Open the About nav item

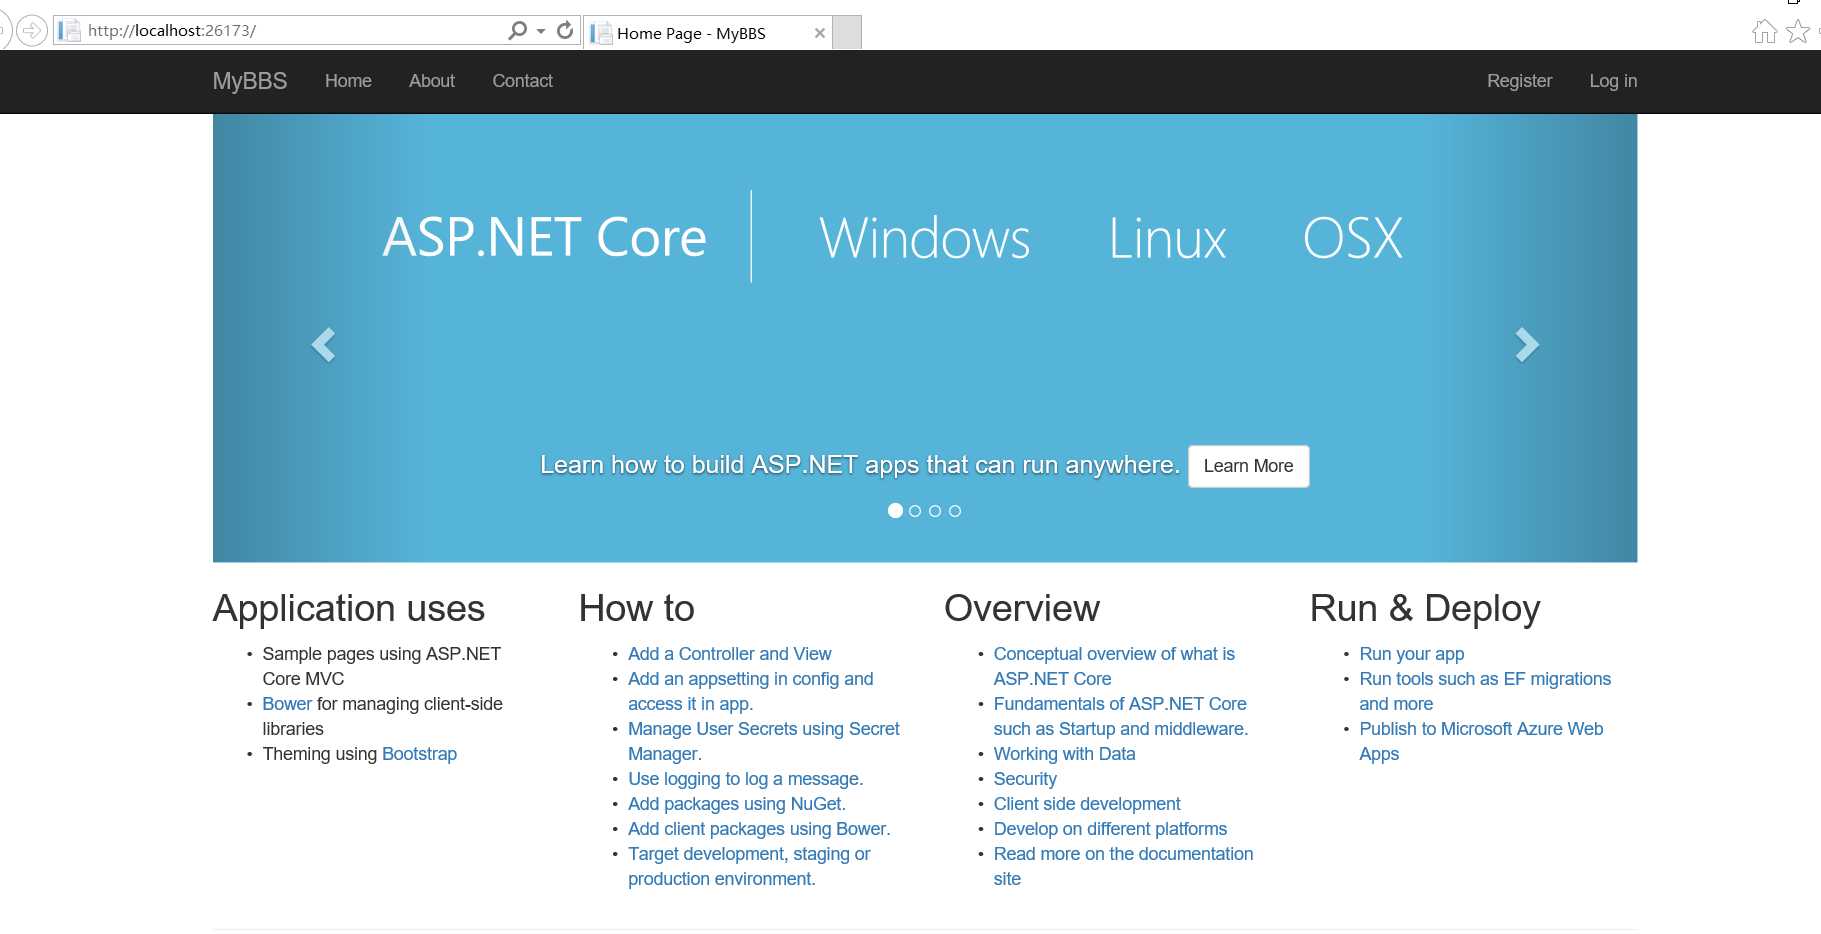click(x=432, y=81)
